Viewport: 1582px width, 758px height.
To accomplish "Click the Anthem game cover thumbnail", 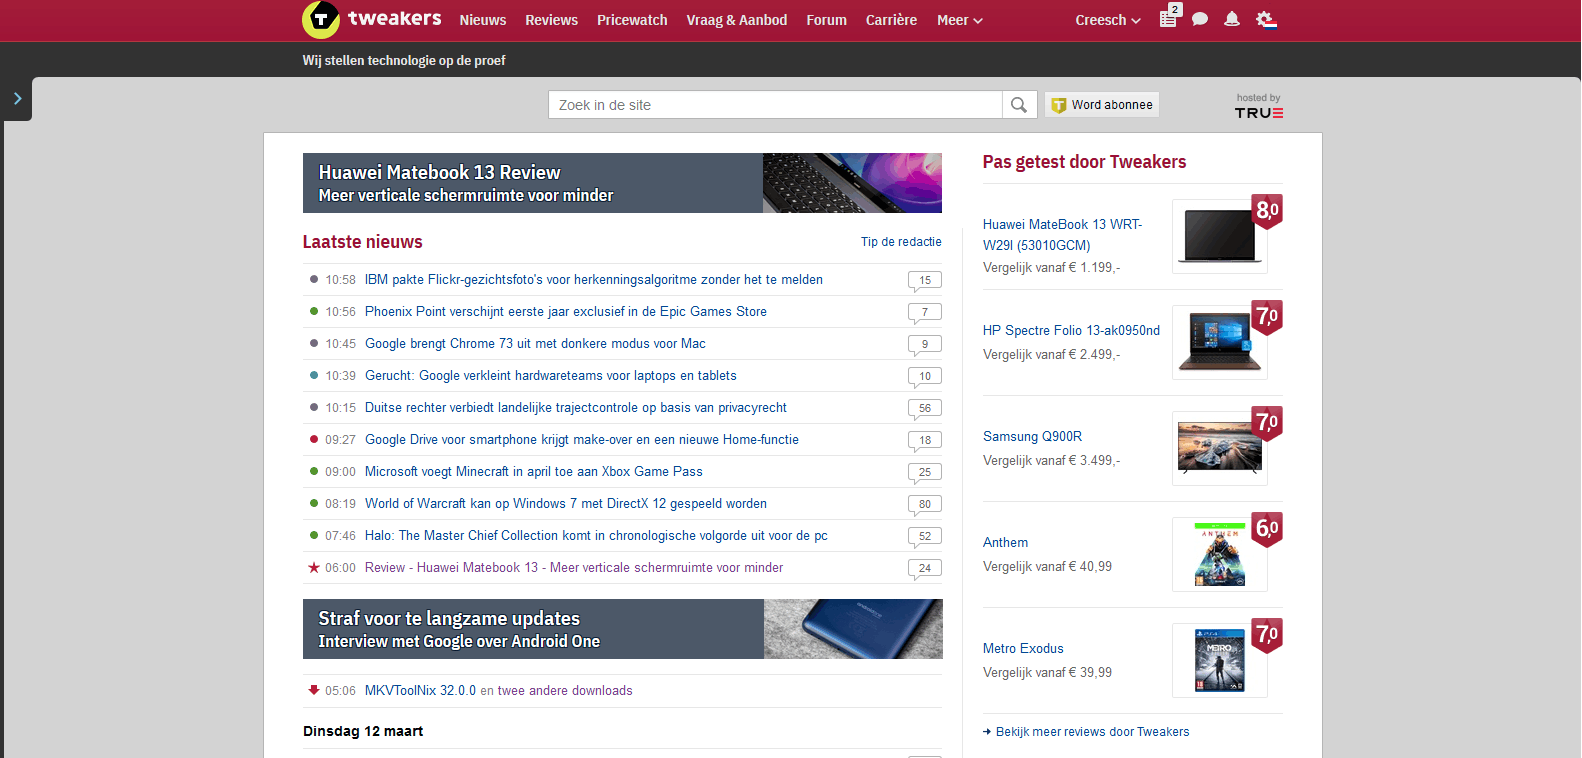I will click(1219, 555).
